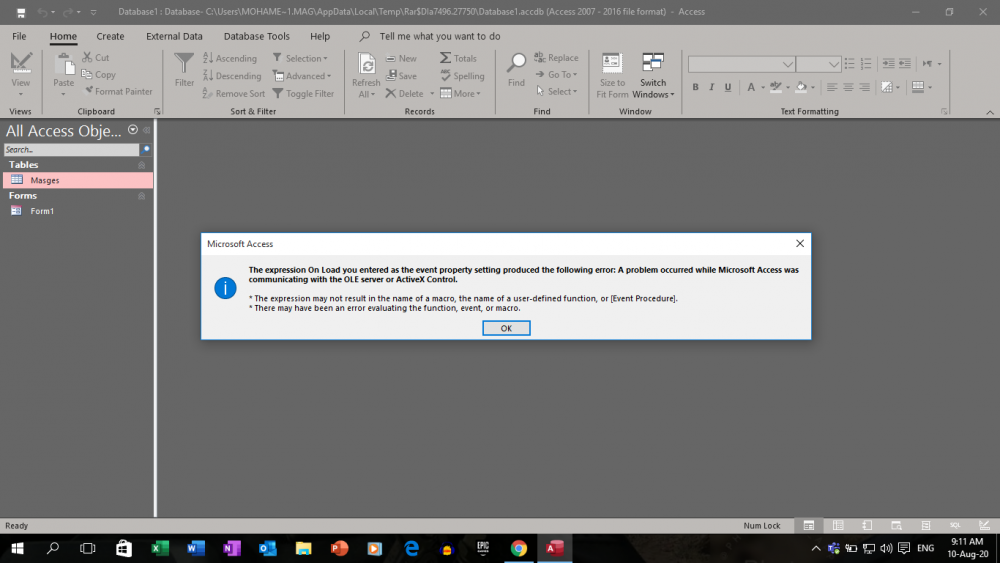The image size is (1000, 563).
Task: Open the Select dropdown in Find group
Action: (556, 91)
